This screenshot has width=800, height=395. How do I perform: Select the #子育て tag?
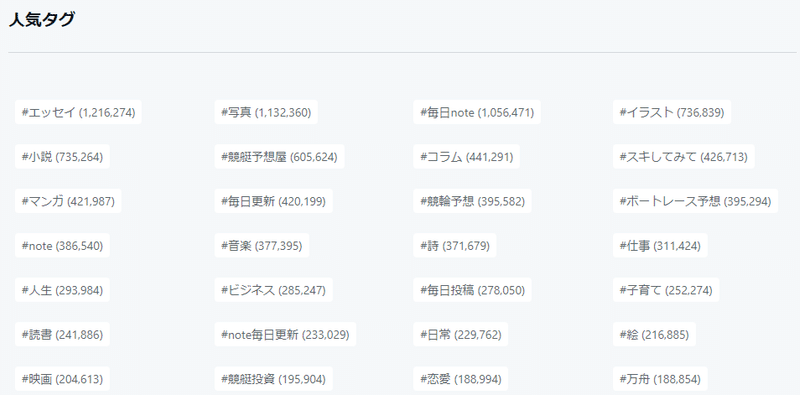pyautogui.click(x=666, y=290)
